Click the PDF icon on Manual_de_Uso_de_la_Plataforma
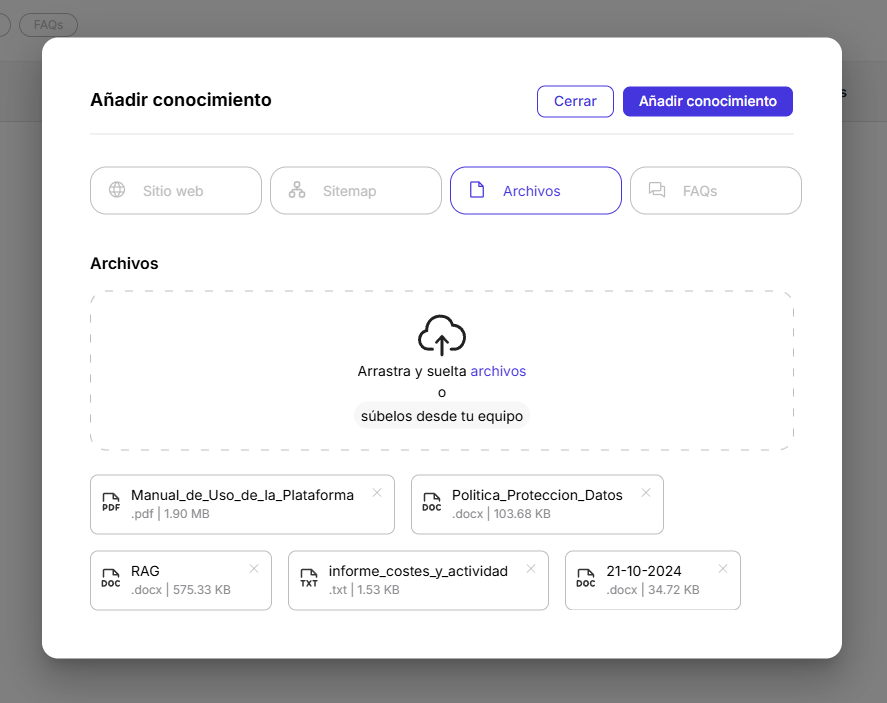This screenshot has height=703, width=887. [x=111, y=503]
